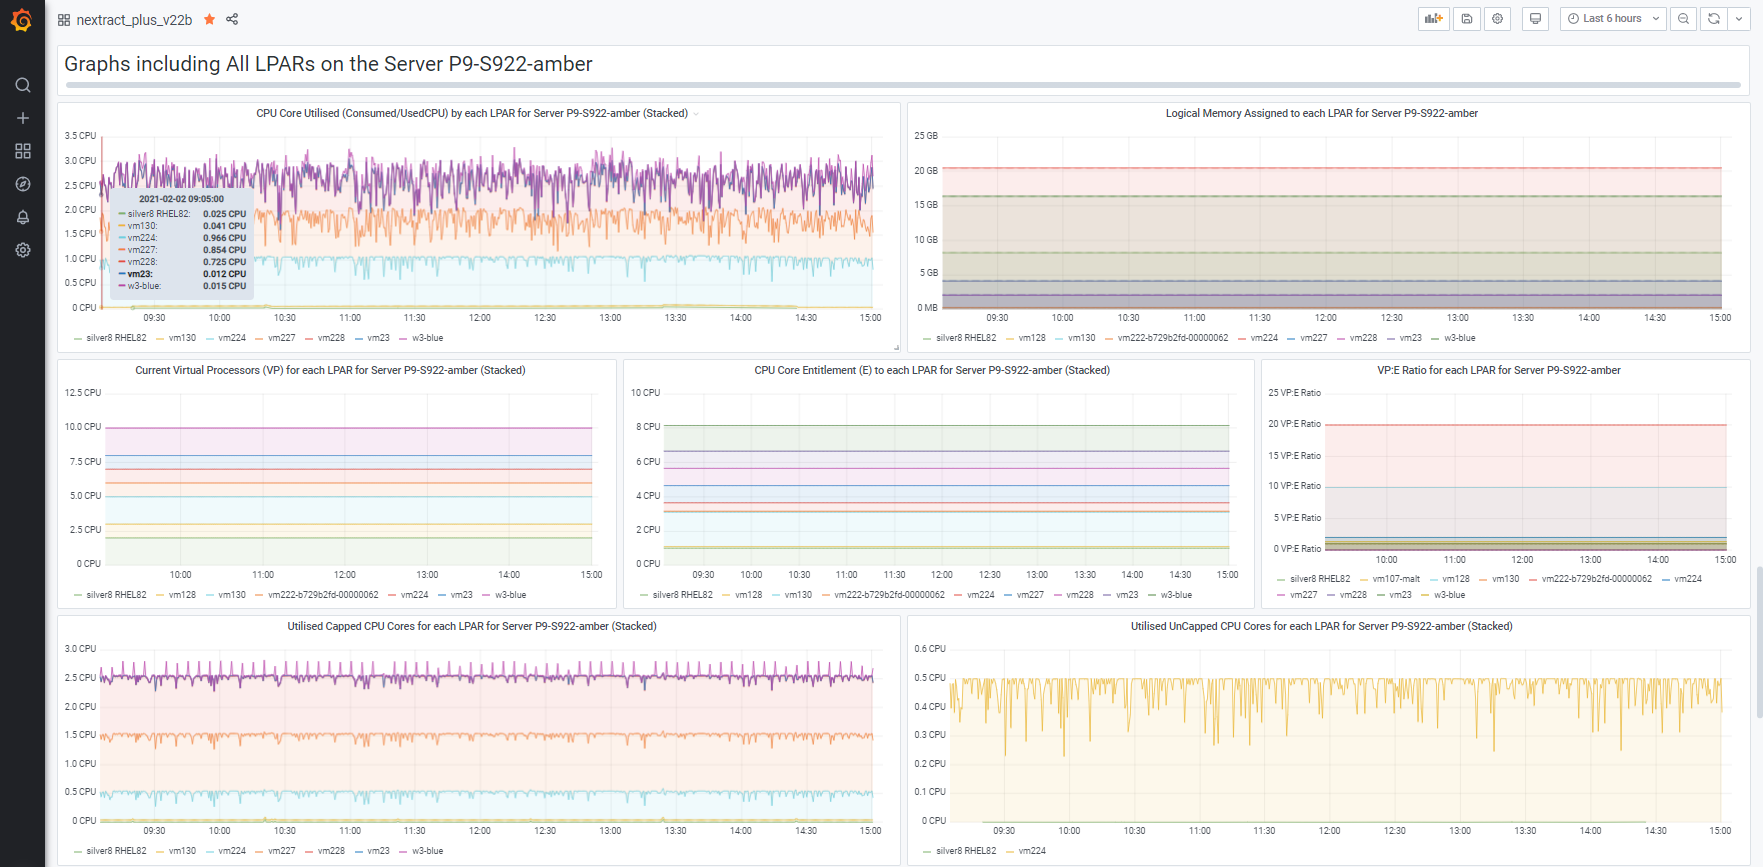Image resolution: width=1763 pixels, height=867 pixels.
Task: Click the Create plus icon in sidebar
Action: (23, 118)
